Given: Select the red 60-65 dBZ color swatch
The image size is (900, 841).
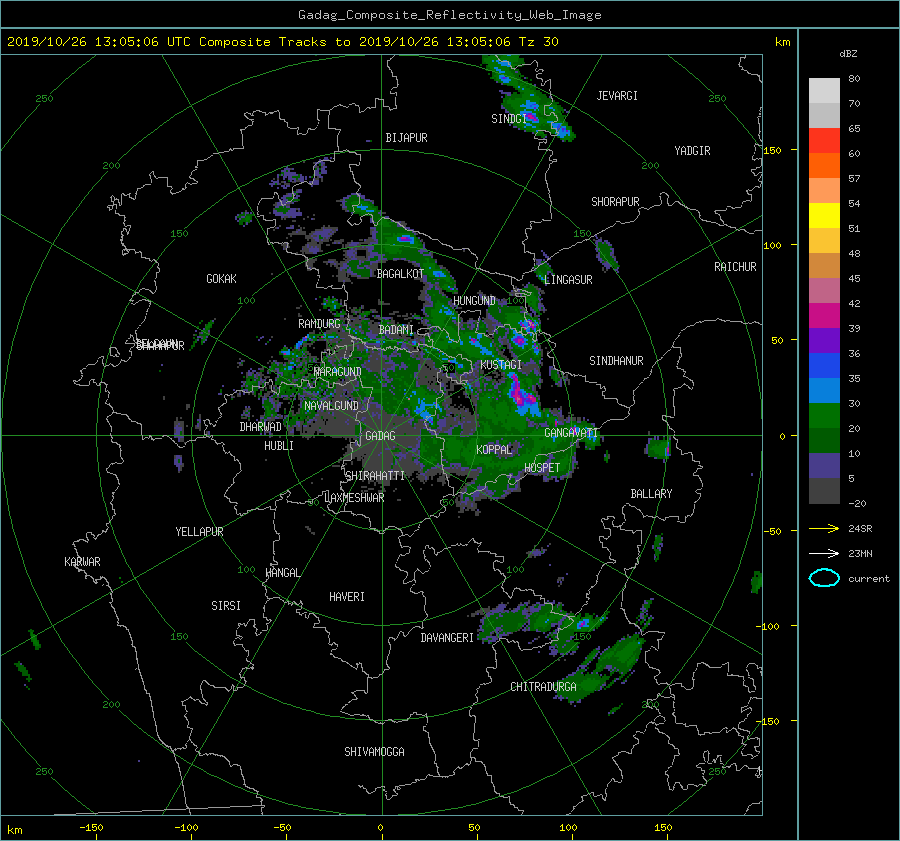Looking at the screenshot, I should [824, 140].
